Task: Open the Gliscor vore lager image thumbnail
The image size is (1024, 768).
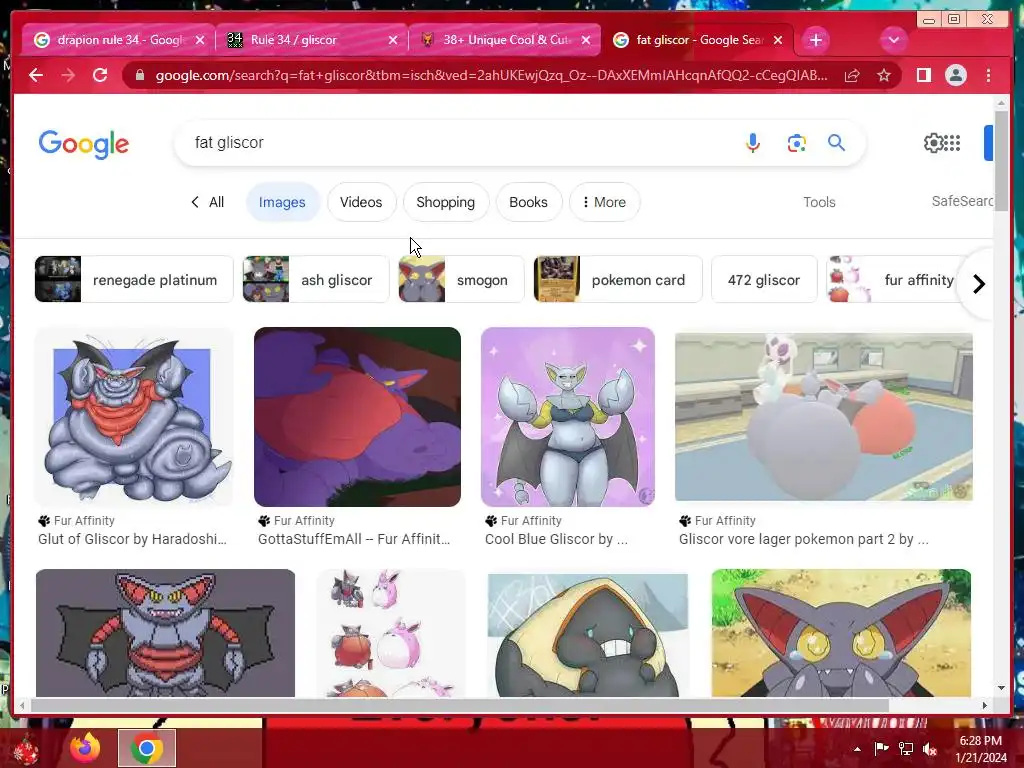Action: point(824,417)
